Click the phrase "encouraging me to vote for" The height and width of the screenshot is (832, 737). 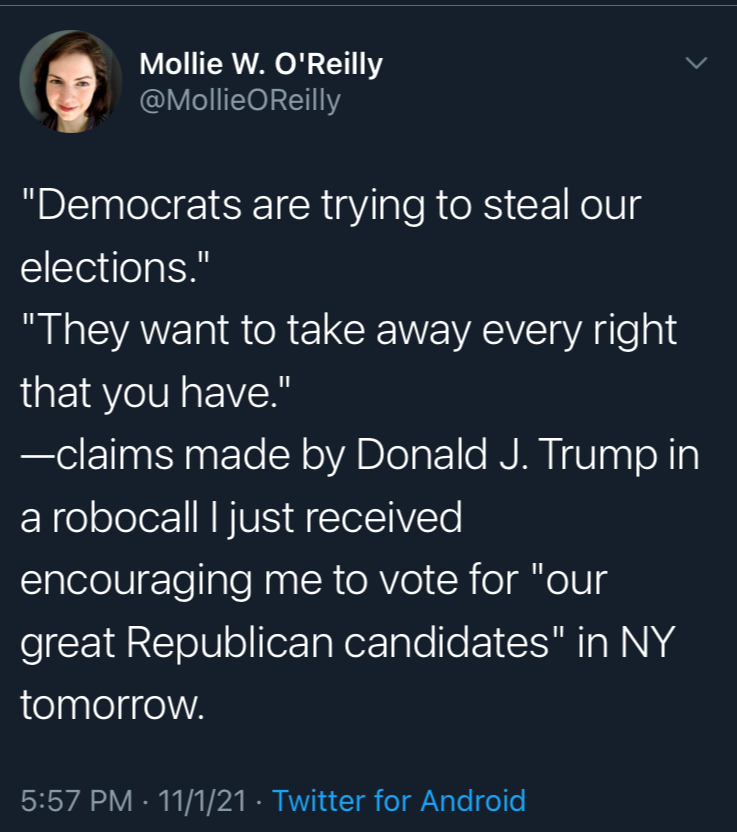click(x=270, y=581)
